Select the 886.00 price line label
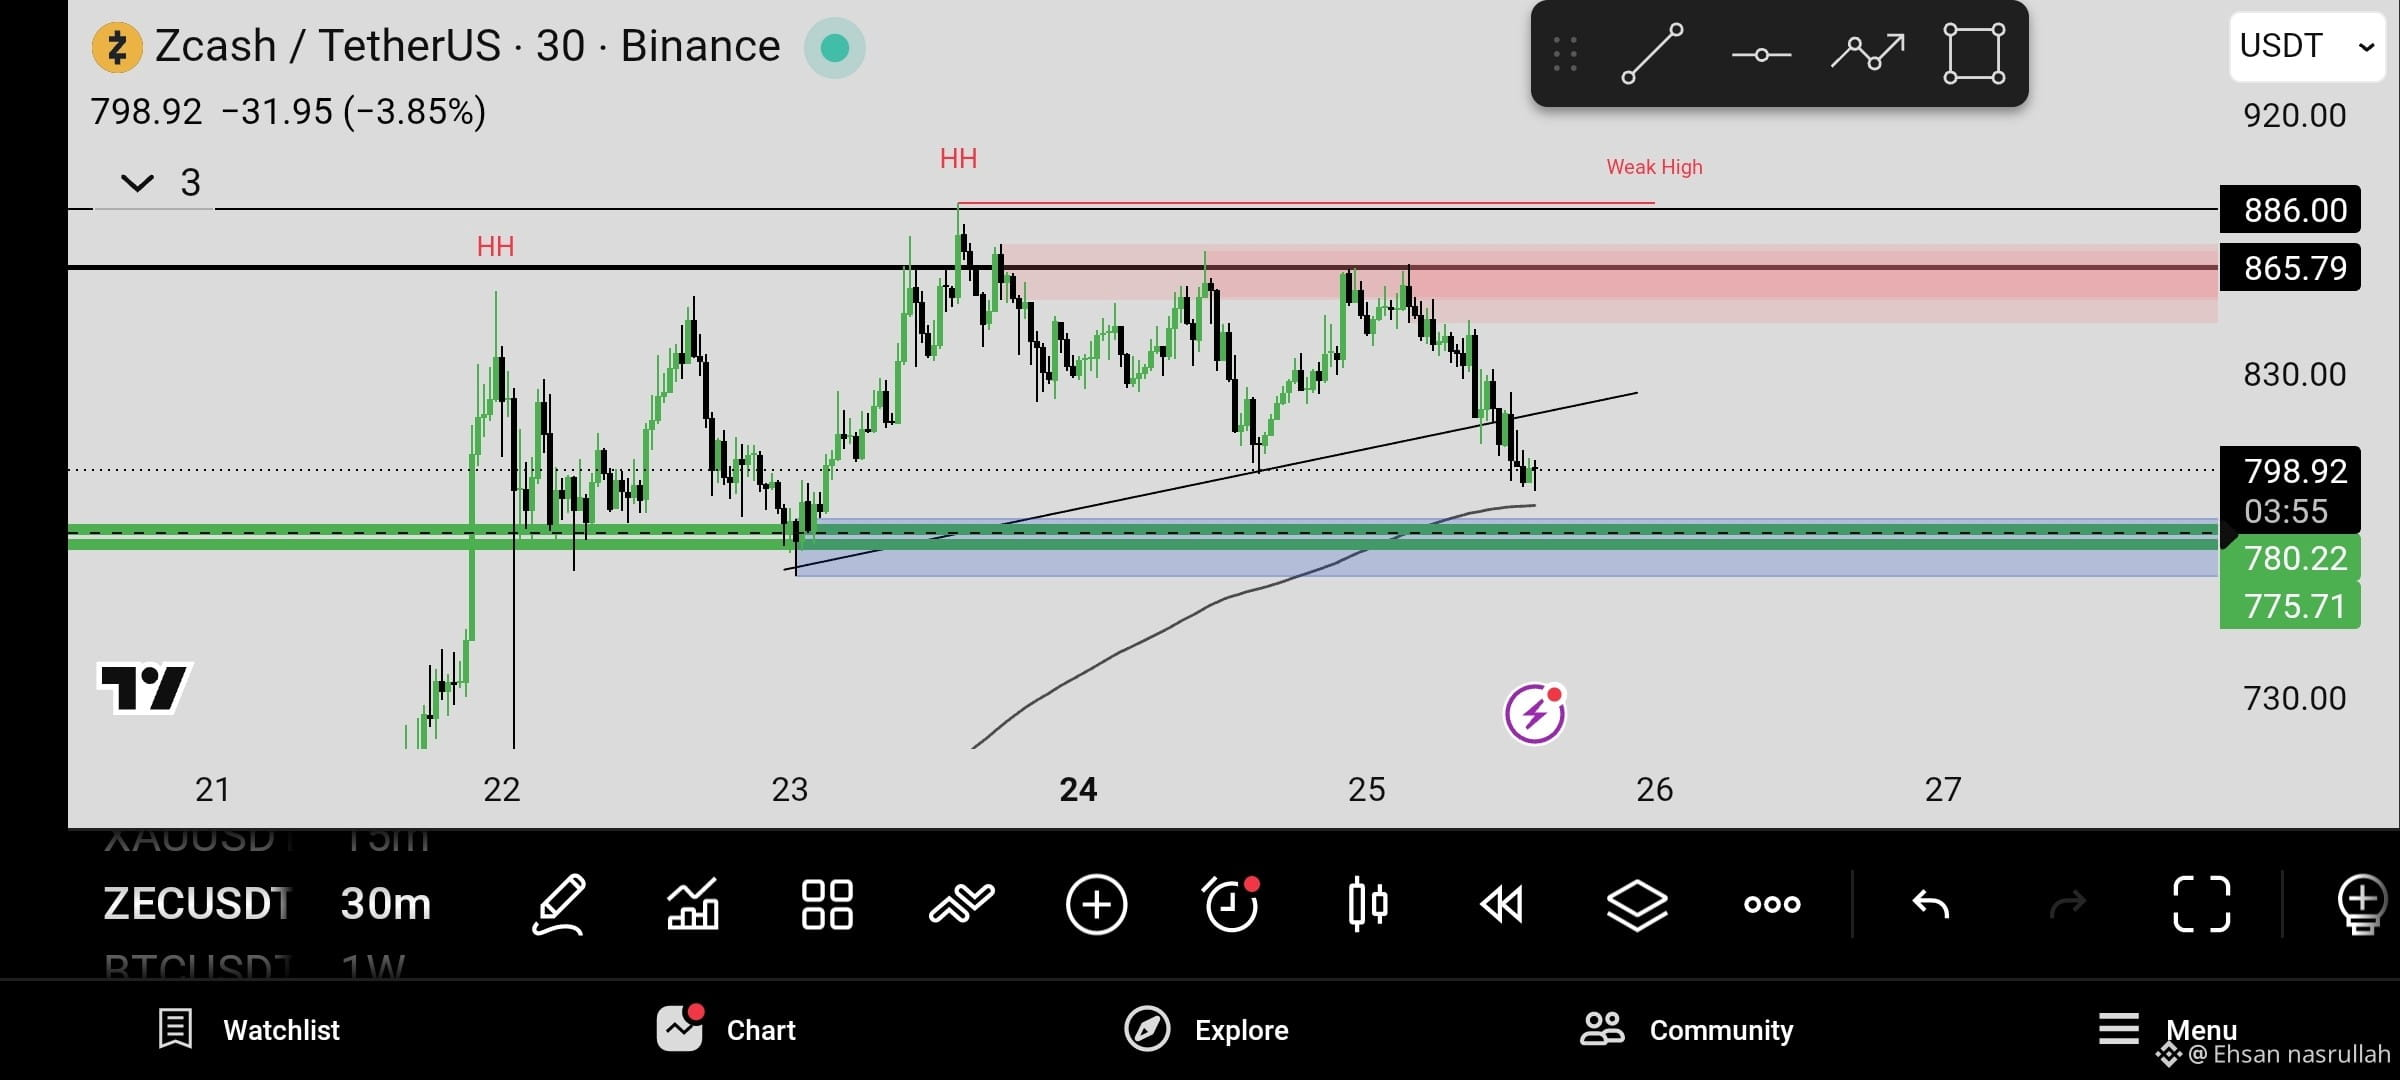 point(2290,210)
